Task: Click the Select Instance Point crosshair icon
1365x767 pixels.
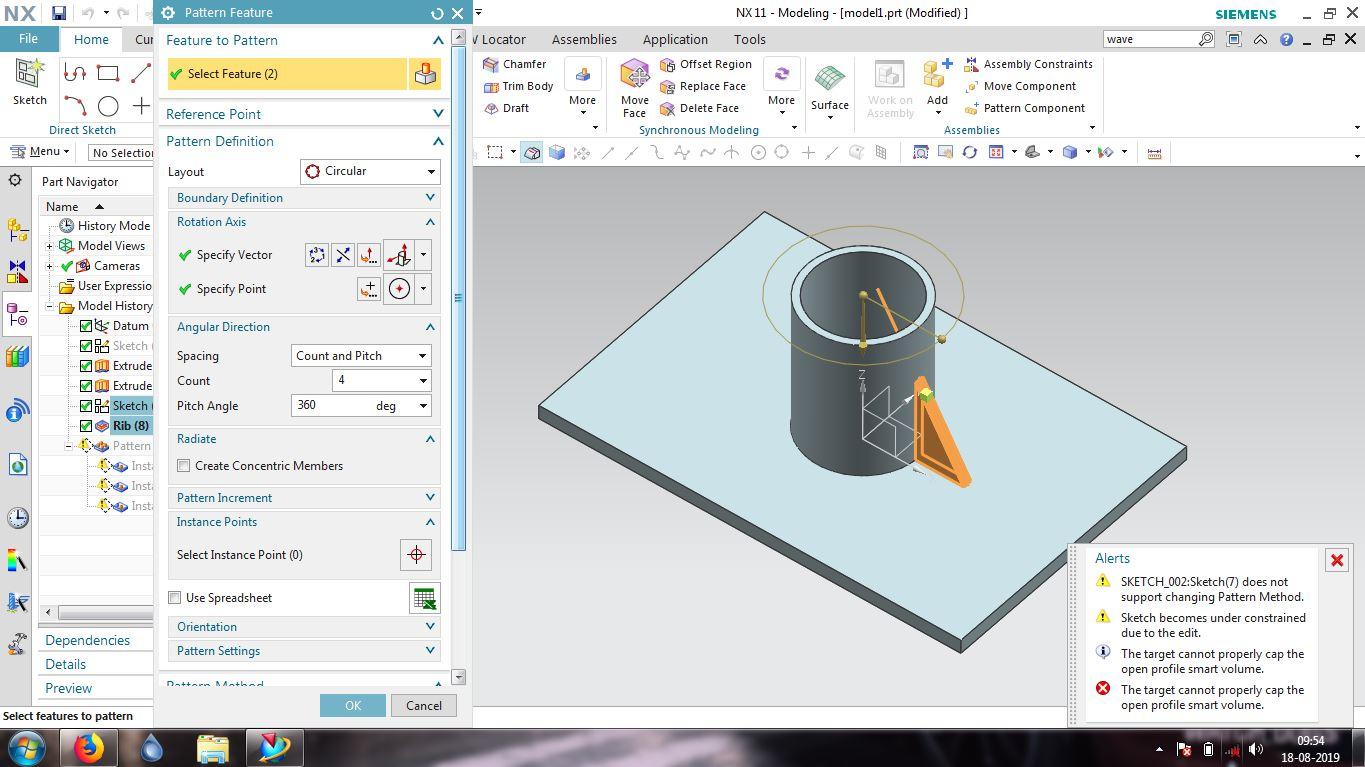Action: 415,555
